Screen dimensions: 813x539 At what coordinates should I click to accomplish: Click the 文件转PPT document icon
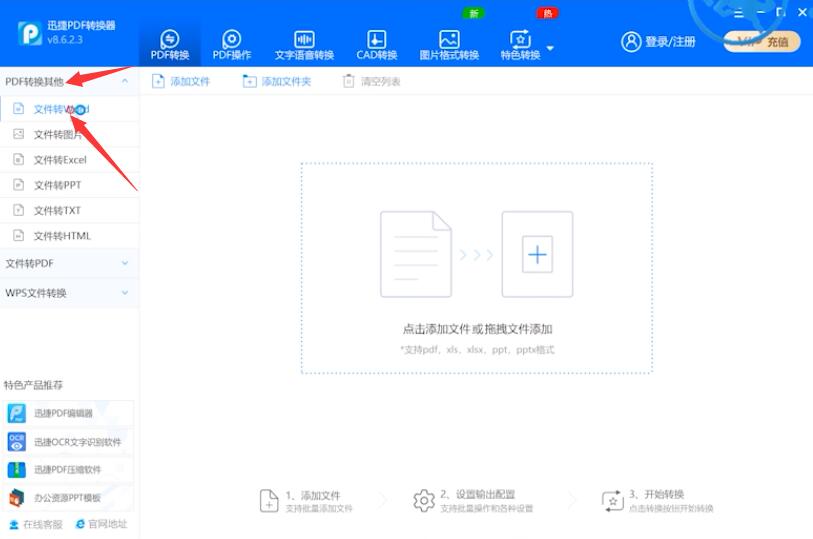click(19, 185)
